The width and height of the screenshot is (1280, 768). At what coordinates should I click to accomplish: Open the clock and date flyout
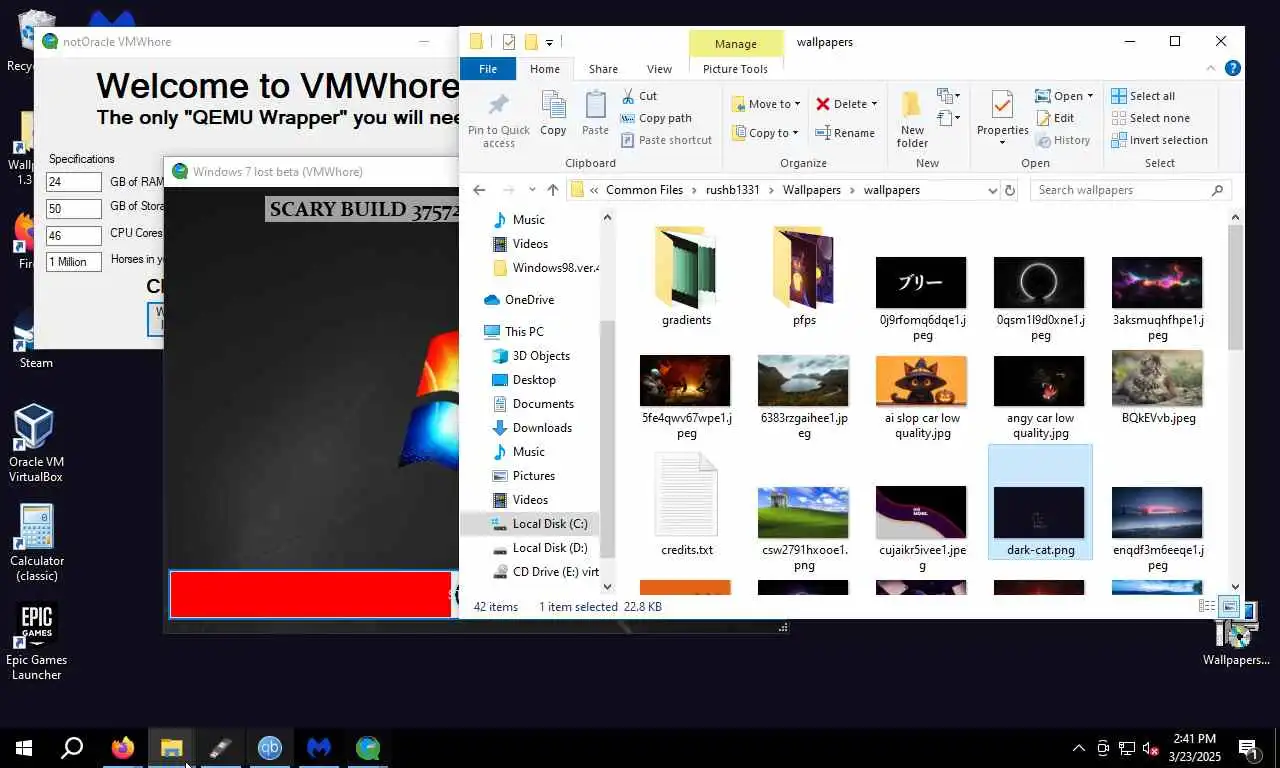[x=1194, y=748]
